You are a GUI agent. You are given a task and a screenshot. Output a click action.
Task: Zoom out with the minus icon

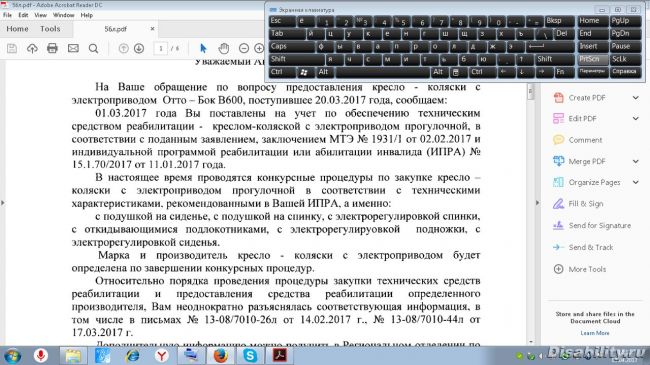(244, 48)
